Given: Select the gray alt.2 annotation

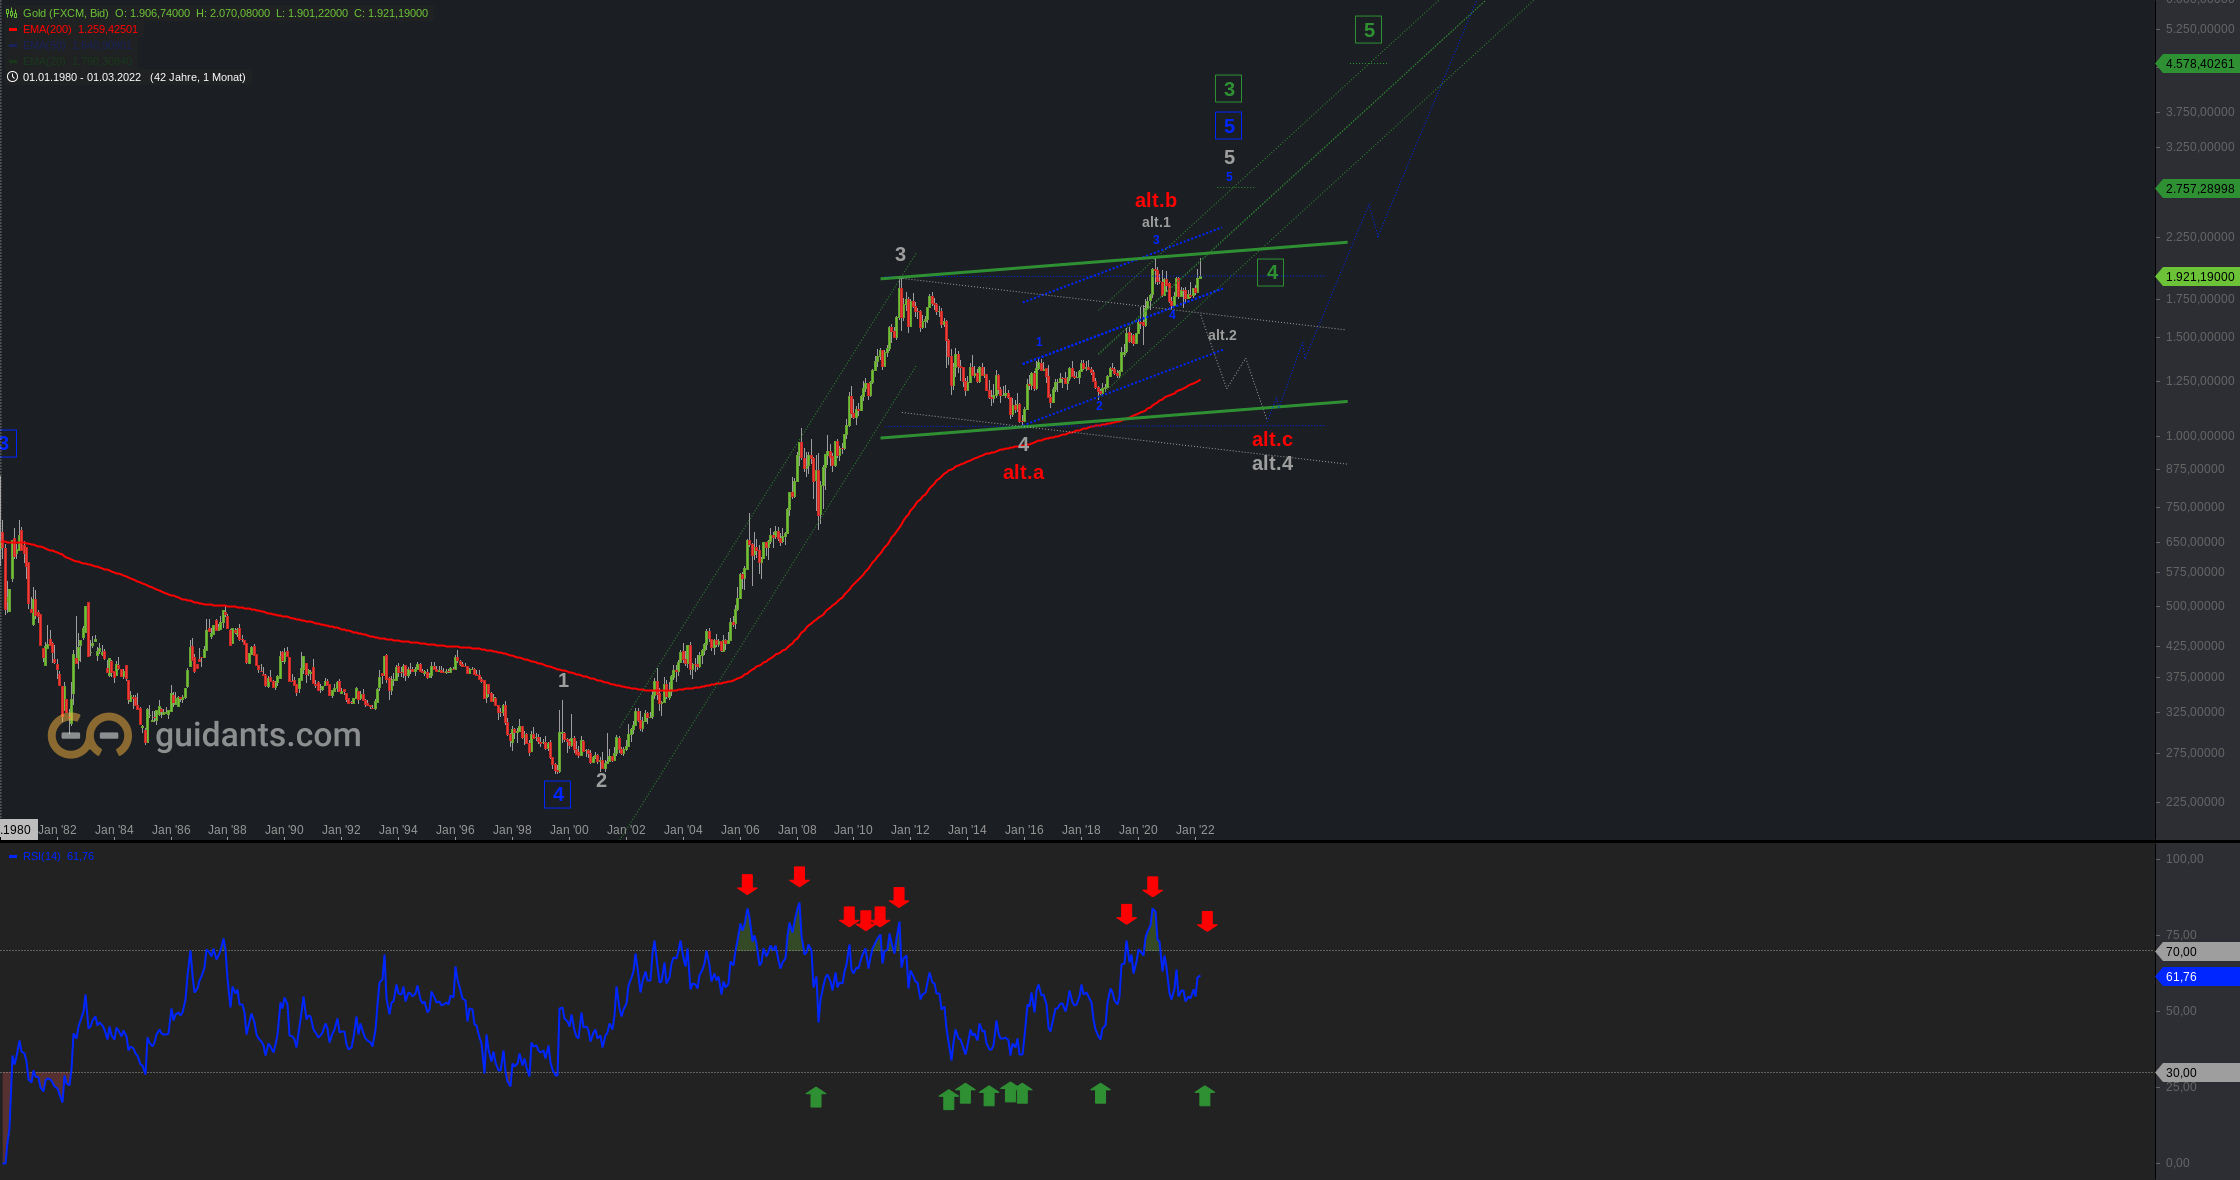Looking at the screenshot, I should (1222, 335).
